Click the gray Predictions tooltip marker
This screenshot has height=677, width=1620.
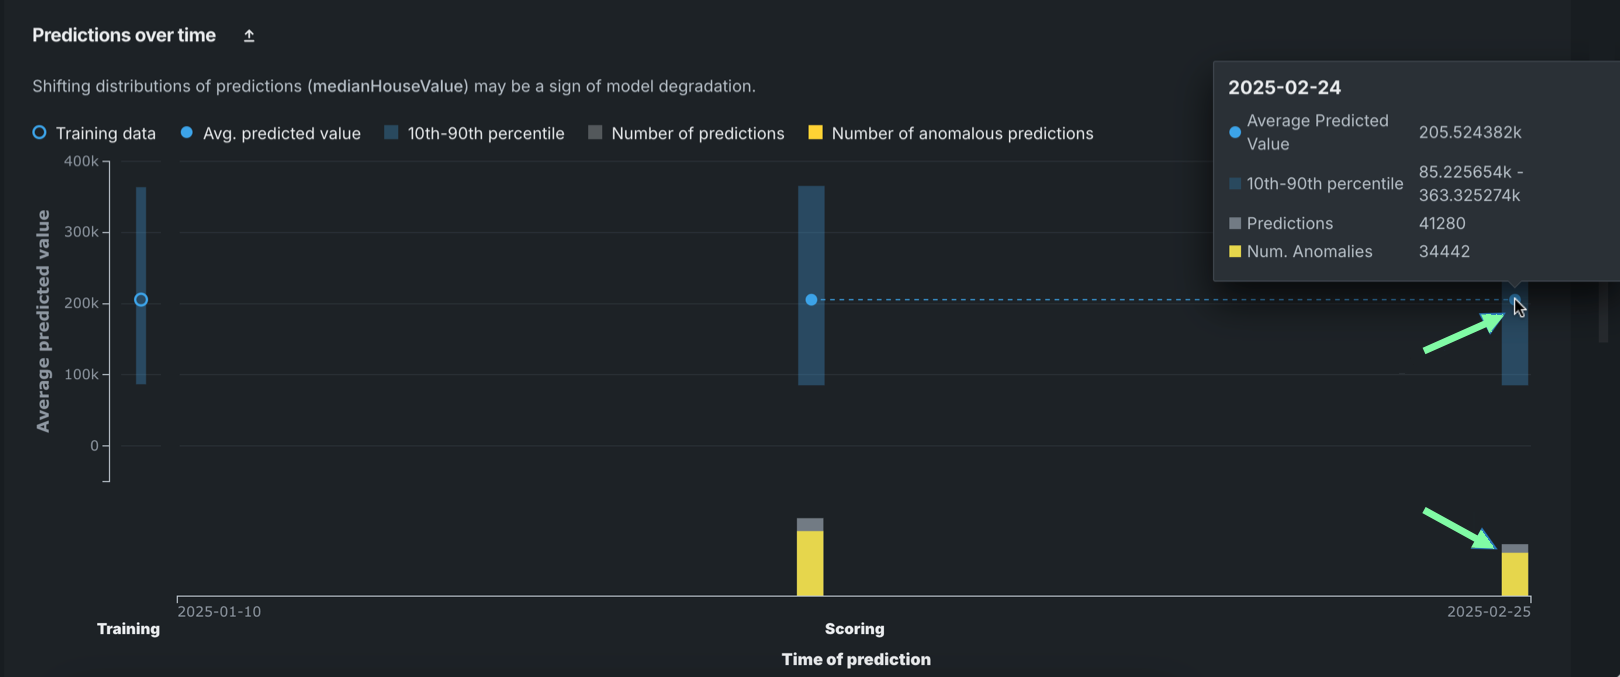[1235, 224]
